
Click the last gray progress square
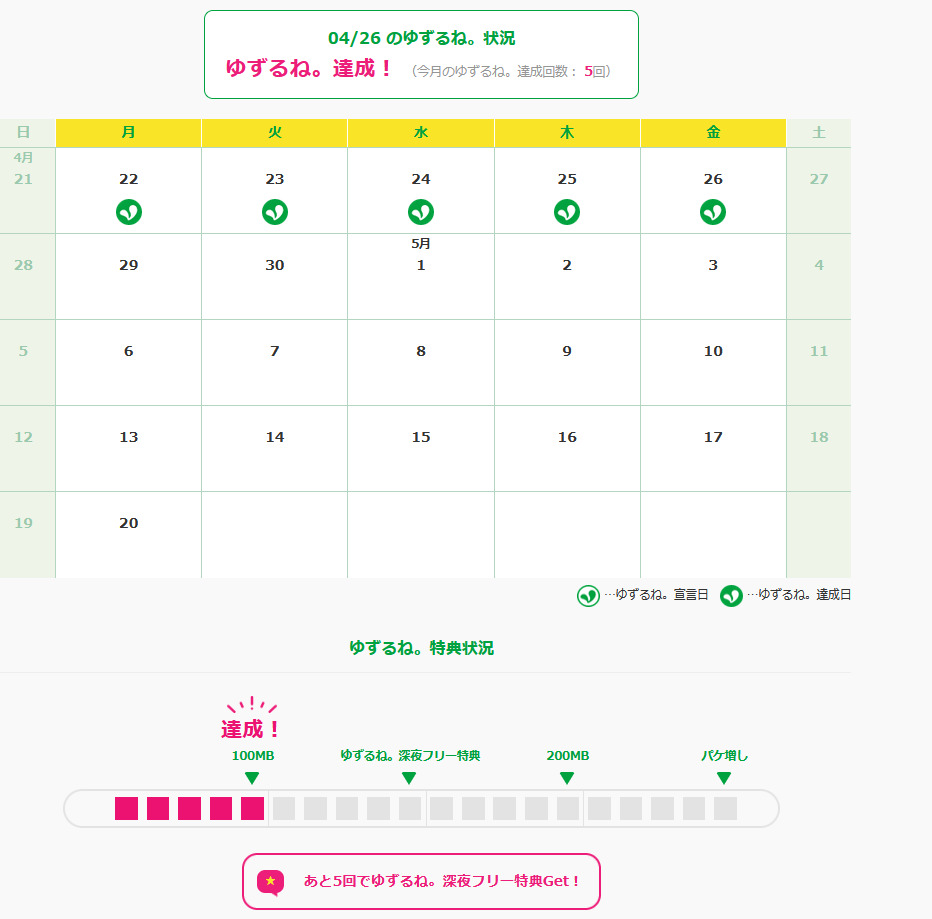(x=725, y=808)
